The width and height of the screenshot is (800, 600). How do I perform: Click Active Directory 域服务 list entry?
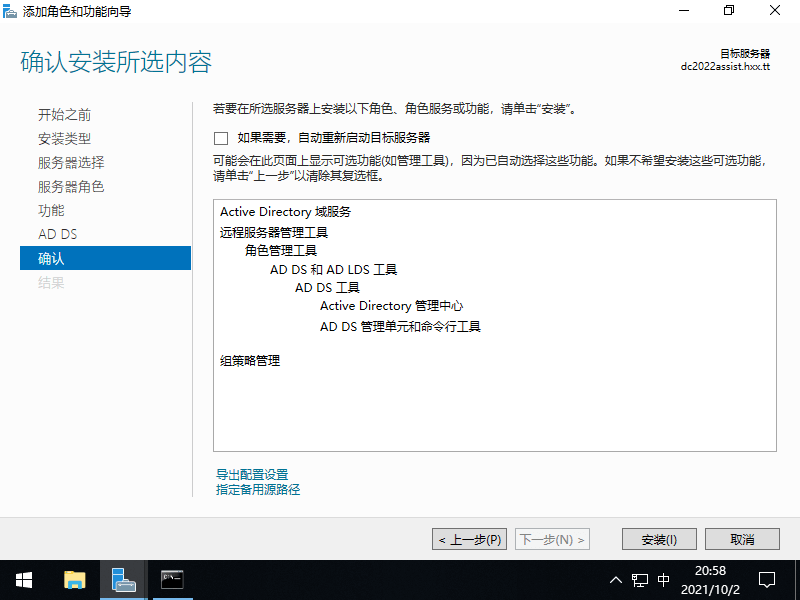[285, 212]
